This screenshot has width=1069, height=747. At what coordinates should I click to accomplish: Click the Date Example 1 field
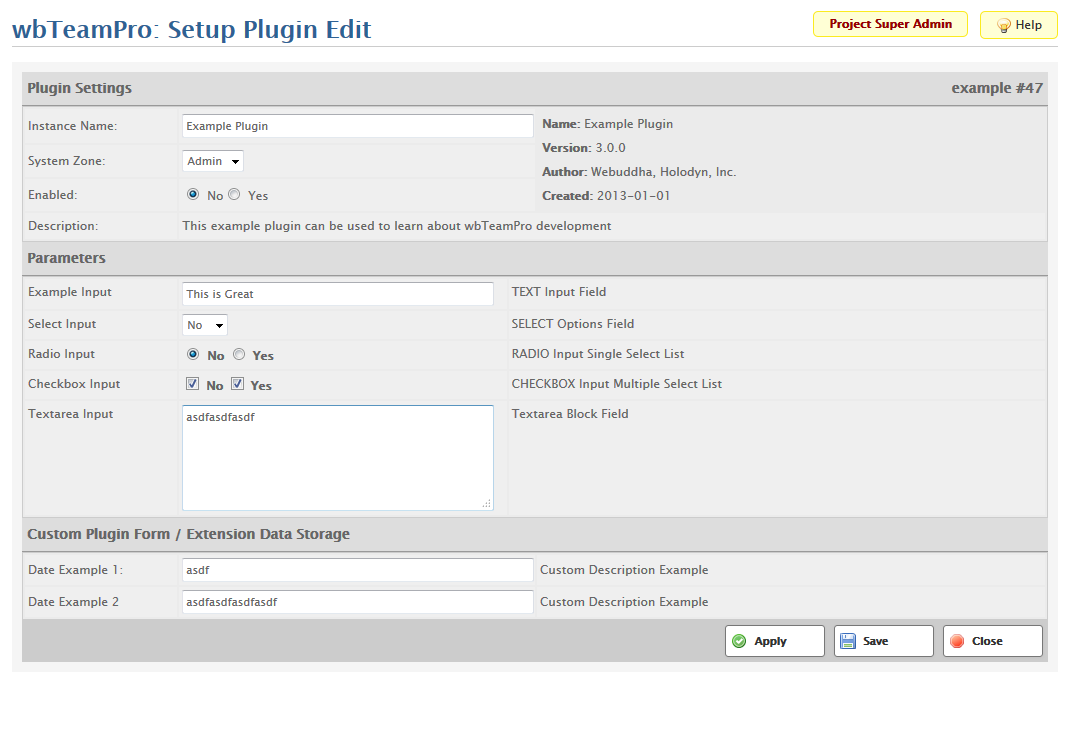point(358,570)
